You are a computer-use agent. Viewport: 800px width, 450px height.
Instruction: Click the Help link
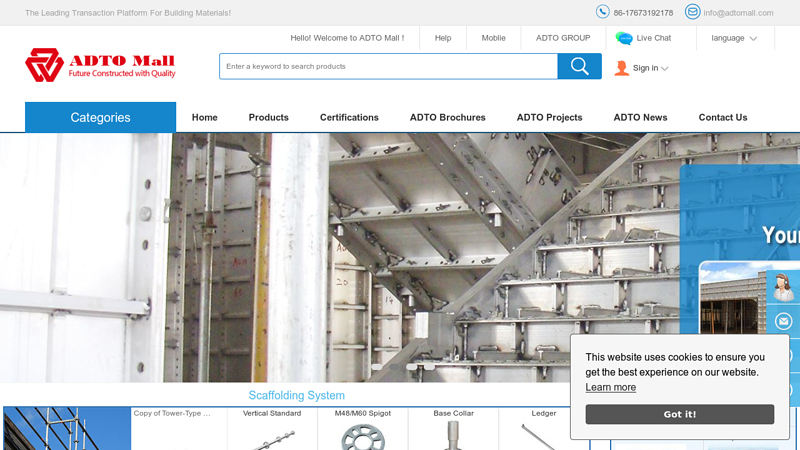[443, 38]
